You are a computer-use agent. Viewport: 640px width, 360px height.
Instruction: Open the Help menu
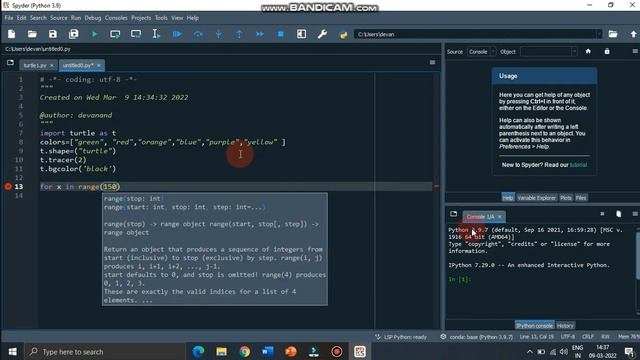coord(193,18)
